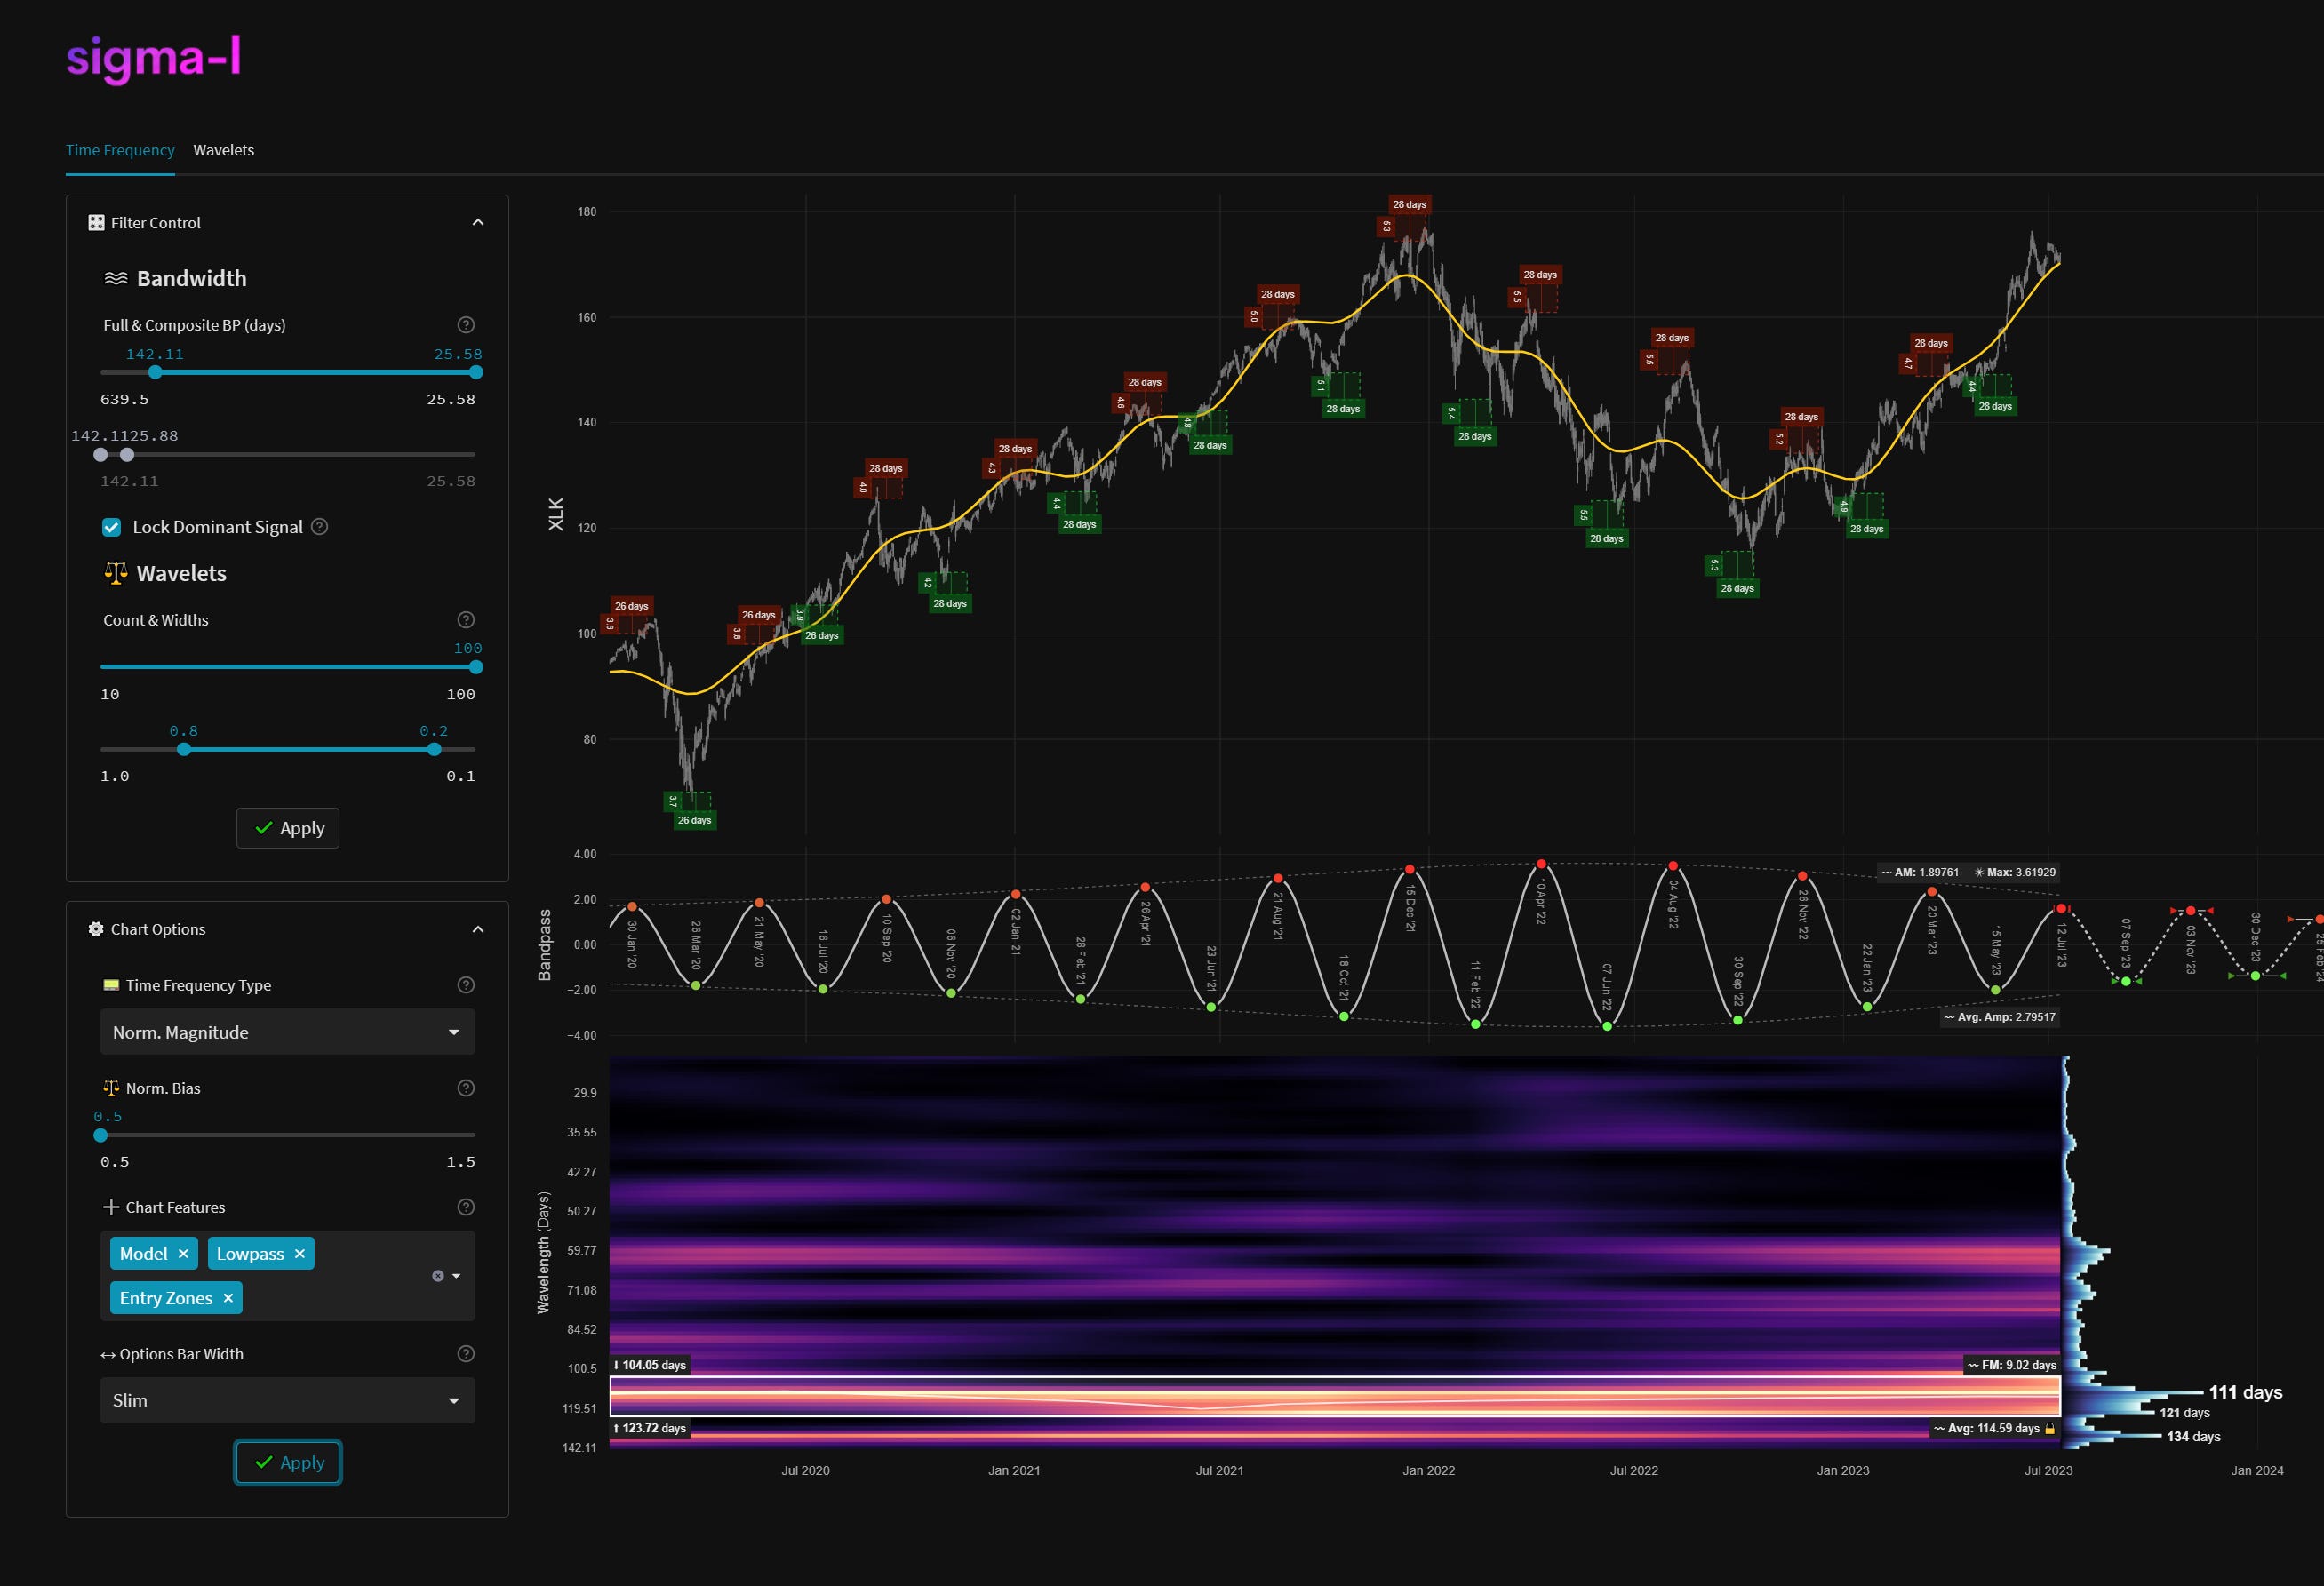Click the Norm. Bias slider handle
2324x1586 pixels.
pos(101,1135)
